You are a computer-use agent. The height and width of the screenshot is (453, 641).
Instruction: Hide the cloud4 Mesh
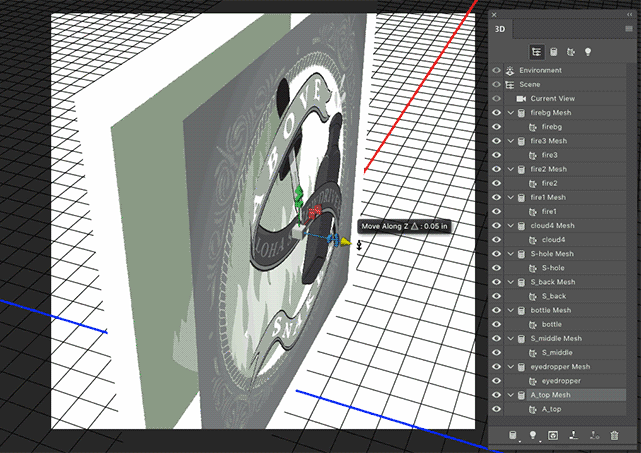pos(496,226)
